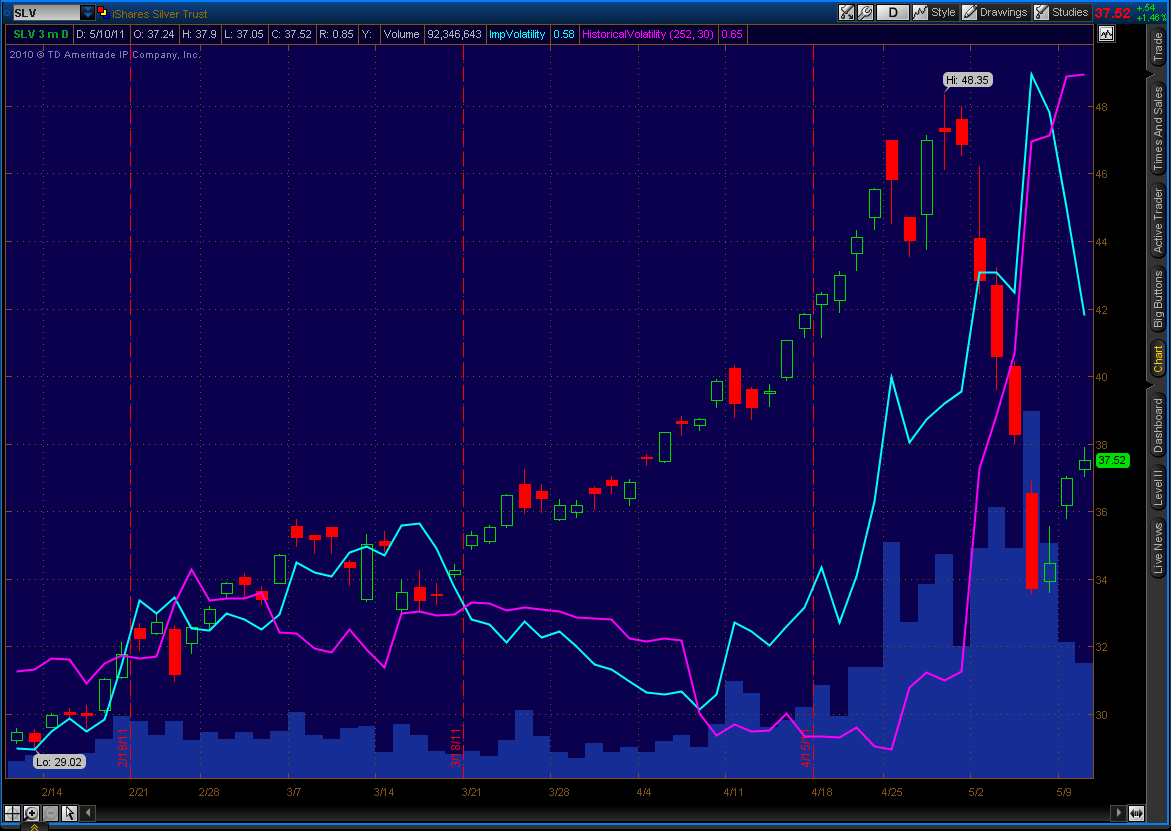This screenshot has height=831, width=1171.
Task: Click the link circle left of SLV
Action: [7, 13]
